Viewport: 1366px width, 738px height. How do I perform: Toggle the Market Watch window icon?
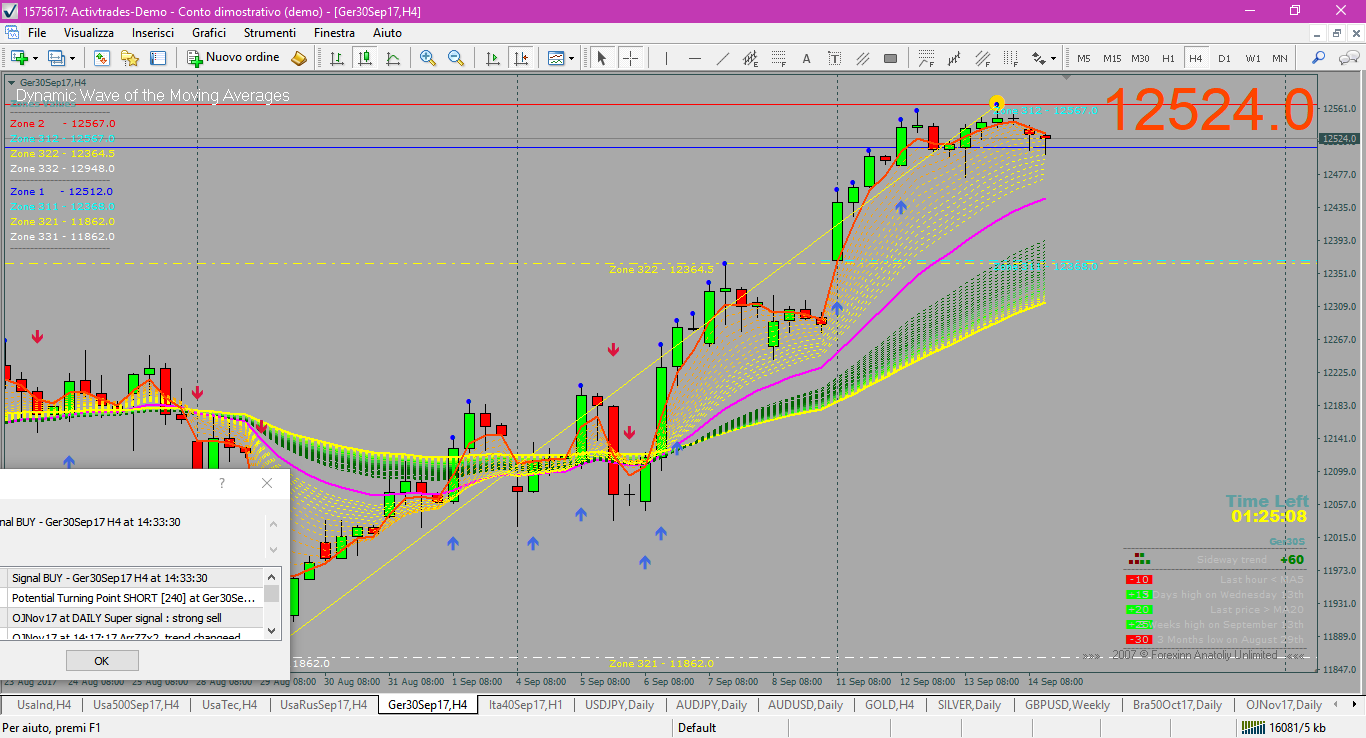point(102,58)
